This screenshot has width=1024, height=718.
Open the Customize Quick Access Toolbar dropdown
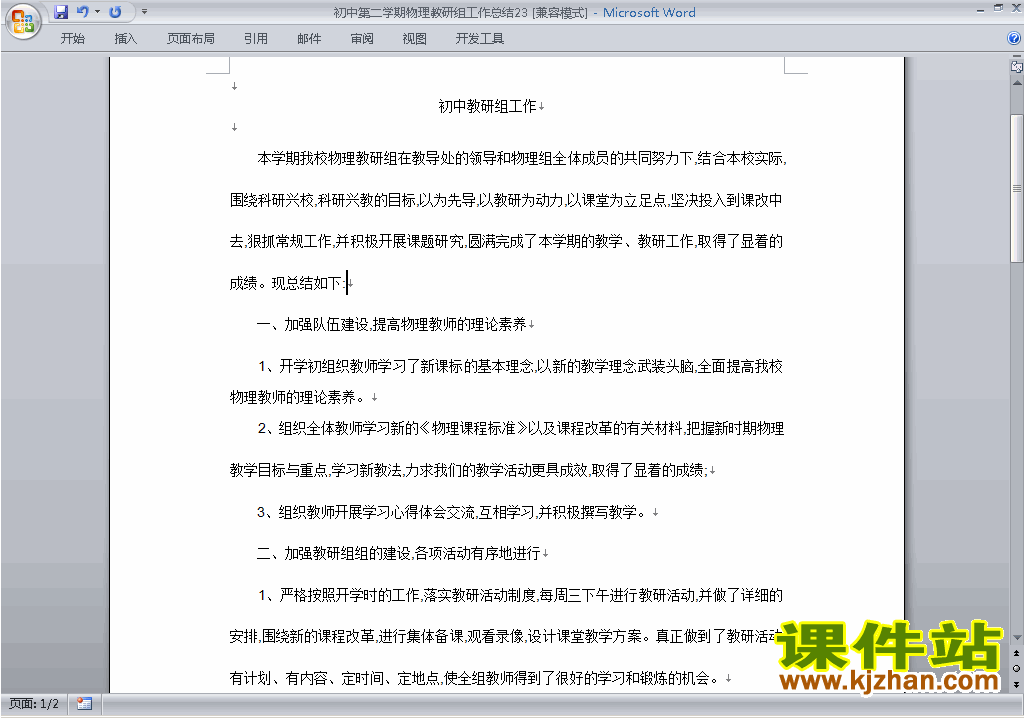tap(144, 12)
